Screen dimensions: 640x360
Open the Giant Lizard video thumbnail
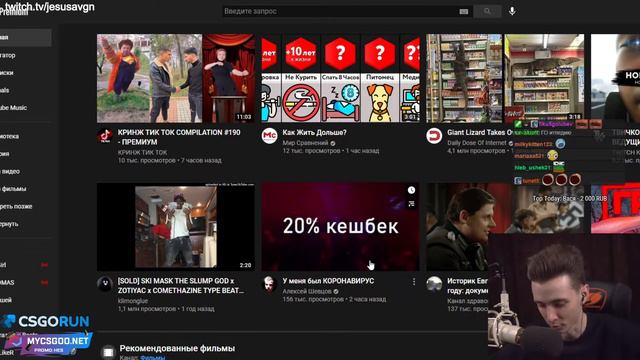pyautogui.click(x=505, y=78)
